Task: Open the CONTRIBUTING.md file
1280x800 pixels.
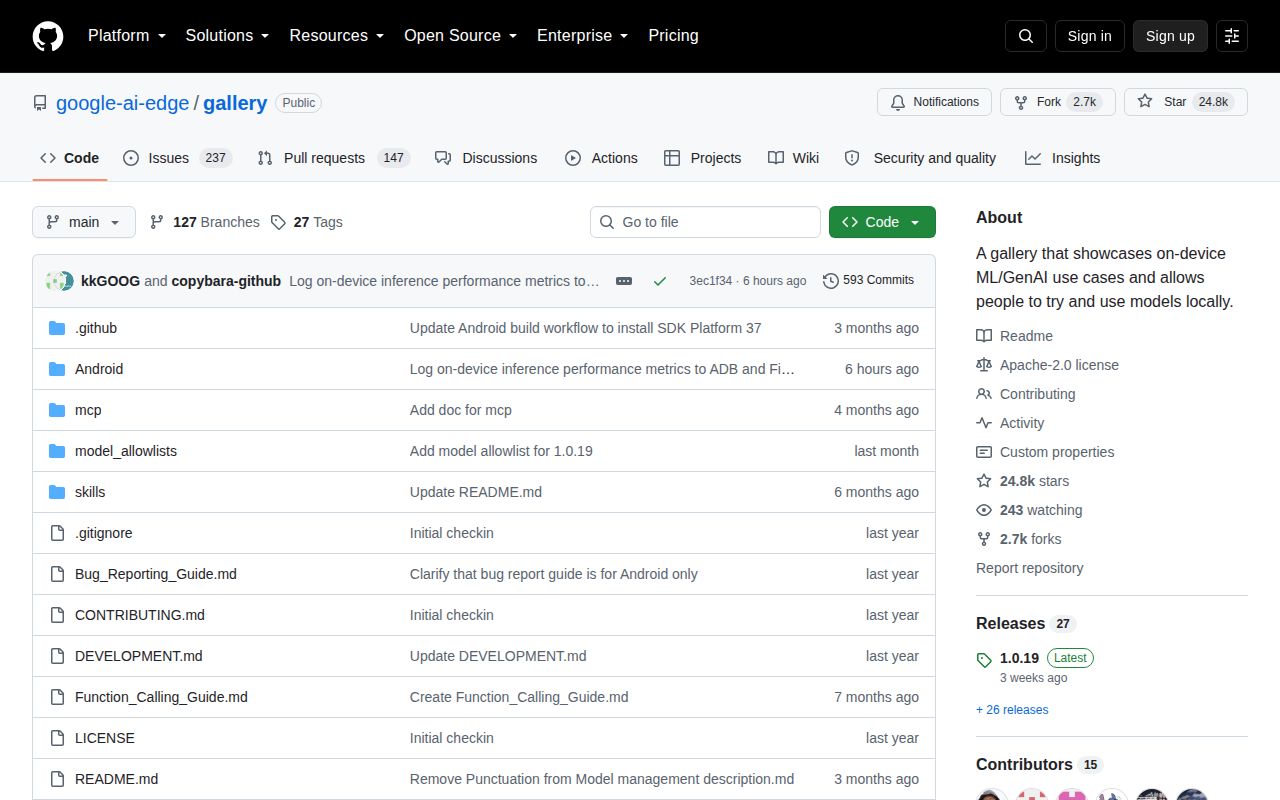Action: [x=140, y=615]
